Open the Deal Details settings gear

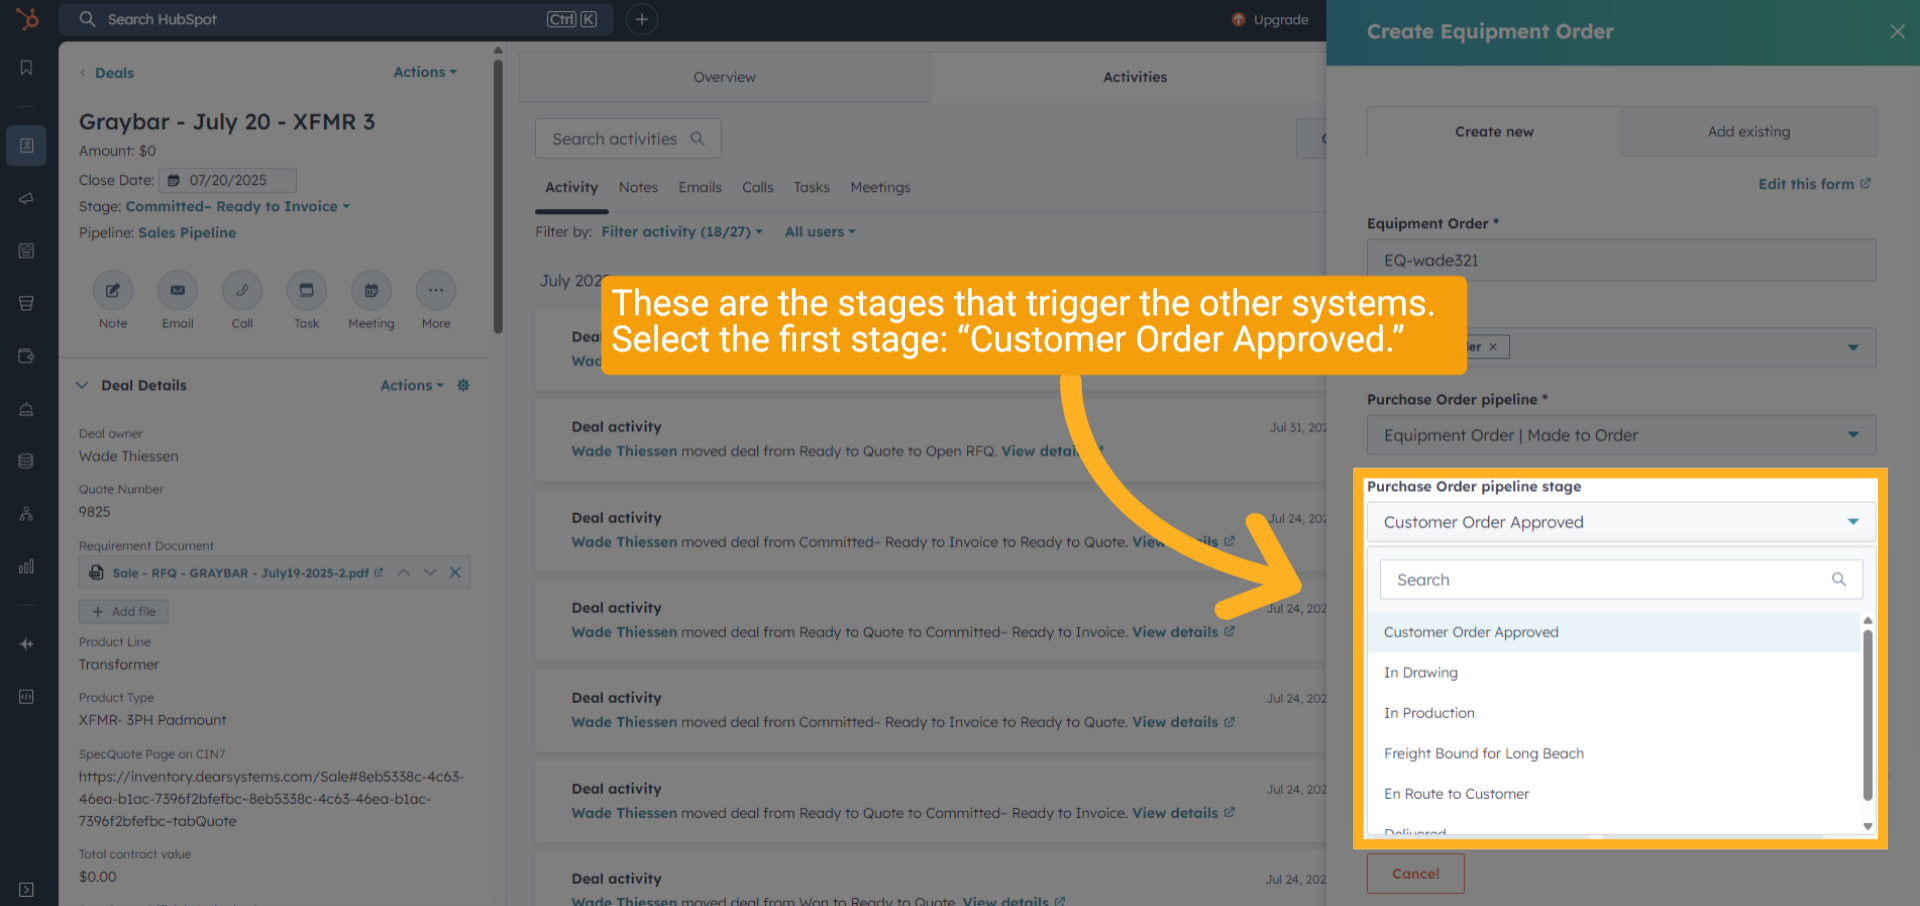point(463,385)
